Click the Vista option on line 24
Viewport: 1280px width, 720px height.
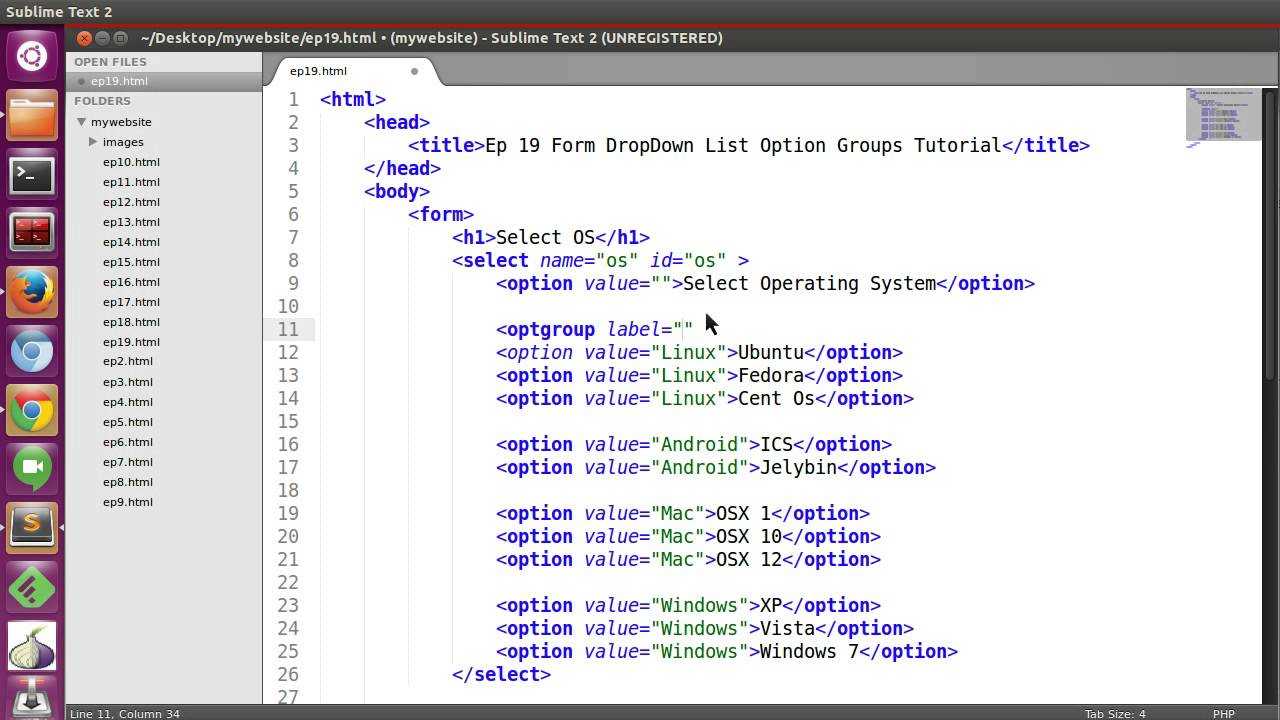point(705,628)
